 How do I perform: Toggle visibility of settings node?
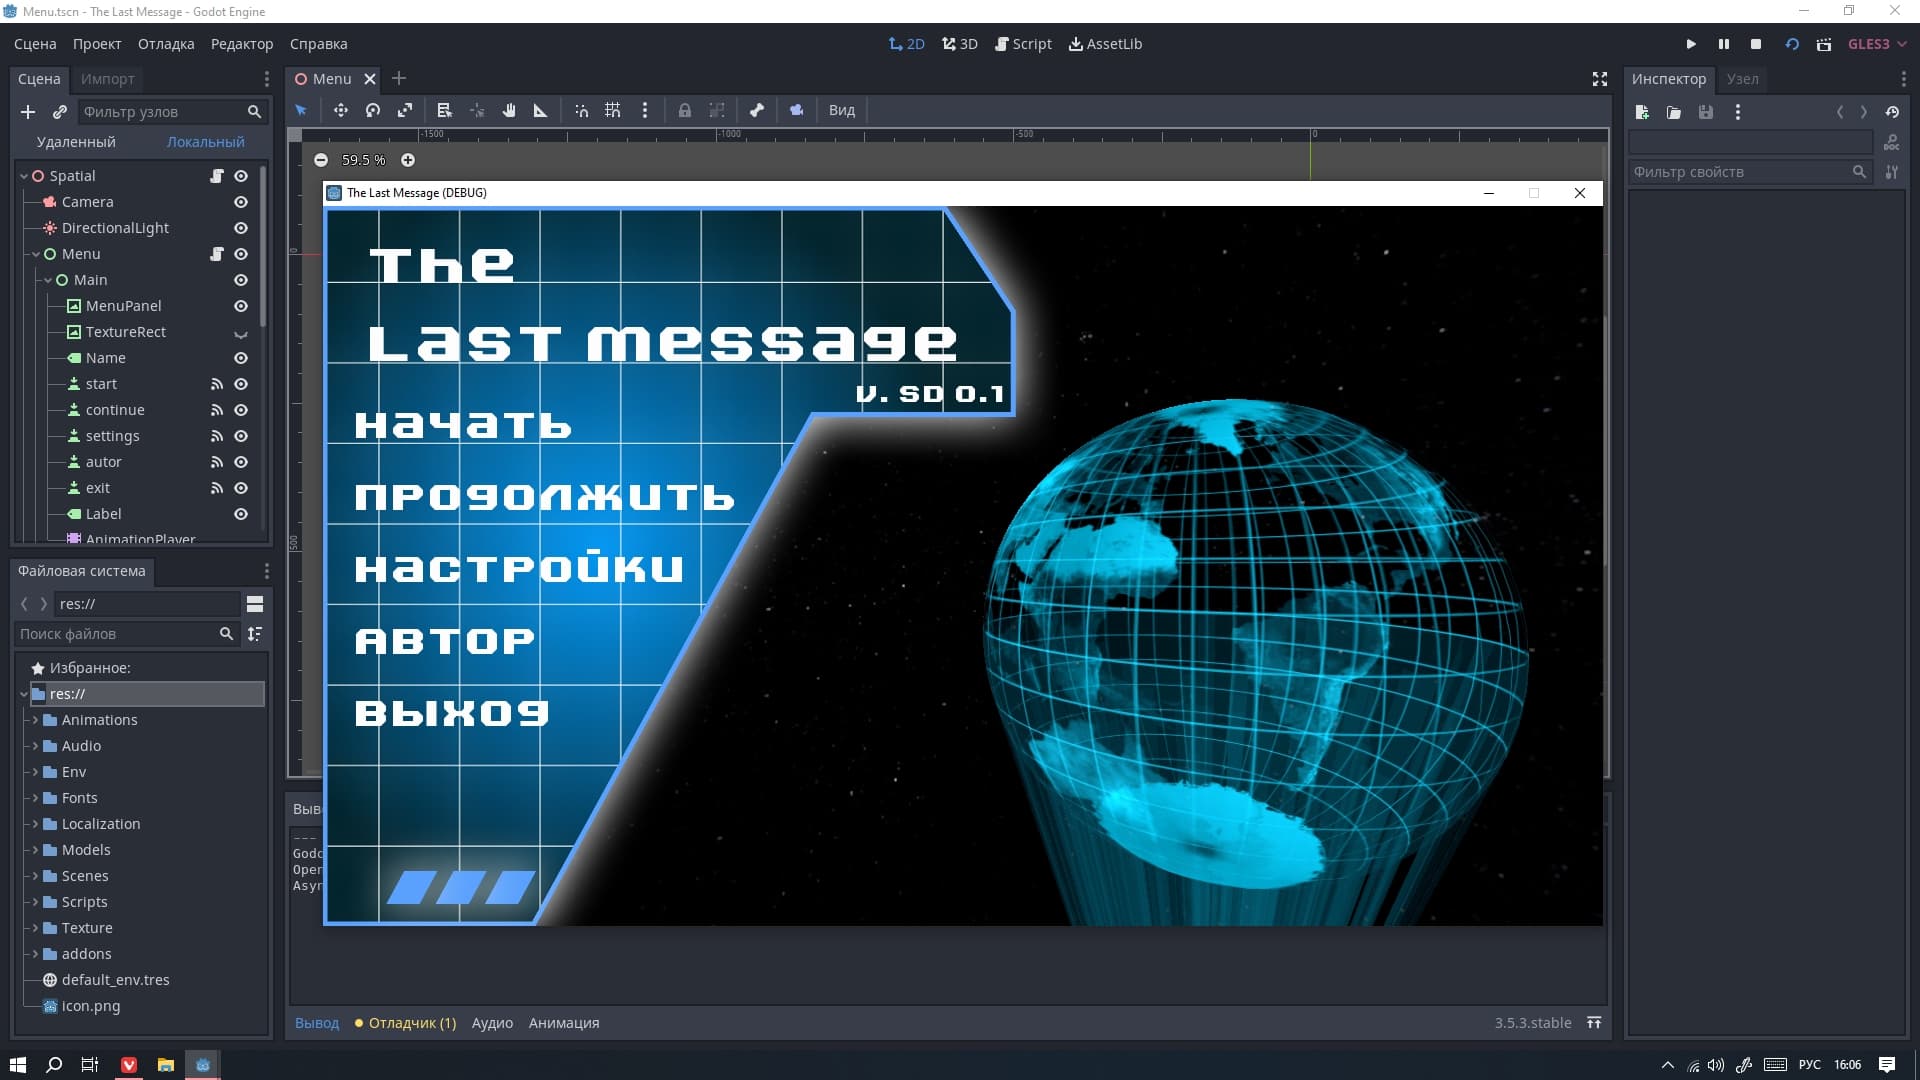pos(241,436)
